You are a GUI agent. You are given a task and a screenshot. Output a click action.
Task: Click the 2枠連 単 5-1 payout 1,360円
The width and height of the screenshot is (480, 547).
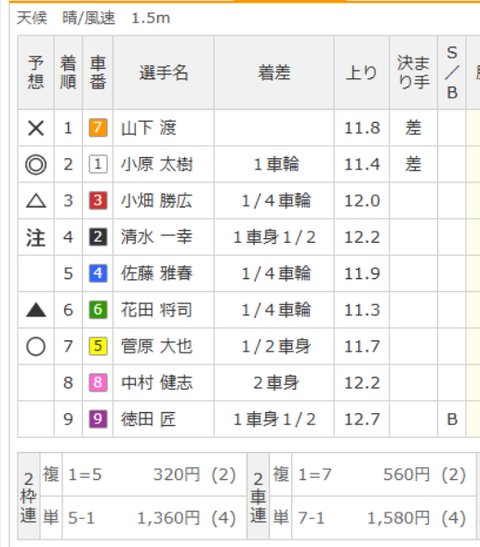(169, 518)
